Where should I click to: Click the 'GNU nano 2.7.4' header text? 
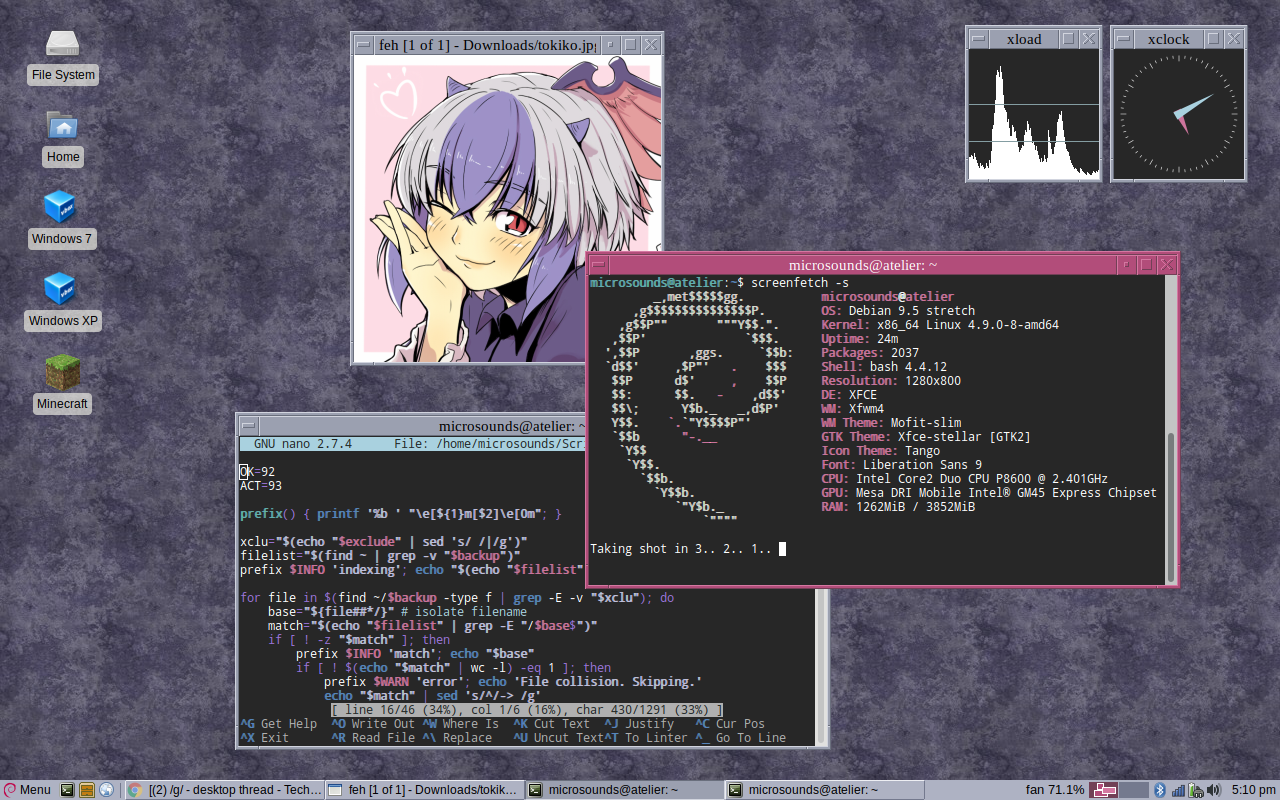tap(303, 444)
